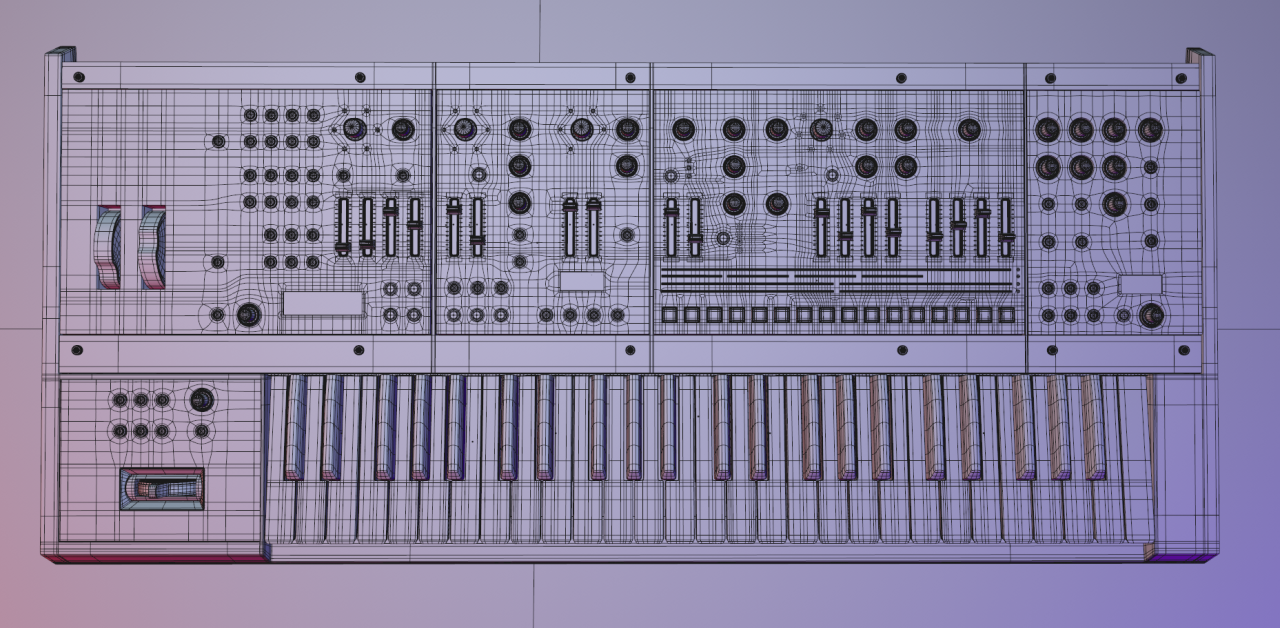Click the horizontal lever below the keyboard-side button cluster
This screenshot has width=1280, height=628.
tap(161, 489)
